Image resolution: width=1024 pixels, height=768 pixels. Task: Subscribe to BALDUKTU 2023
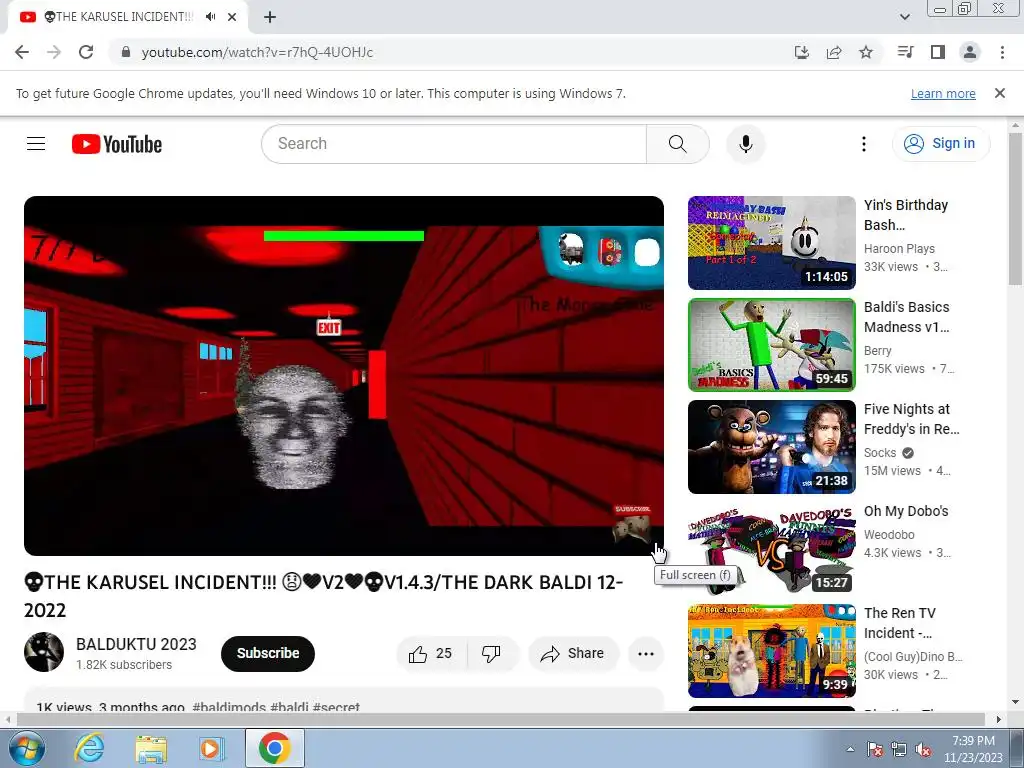pyautogui.click(x=268, y=654)
